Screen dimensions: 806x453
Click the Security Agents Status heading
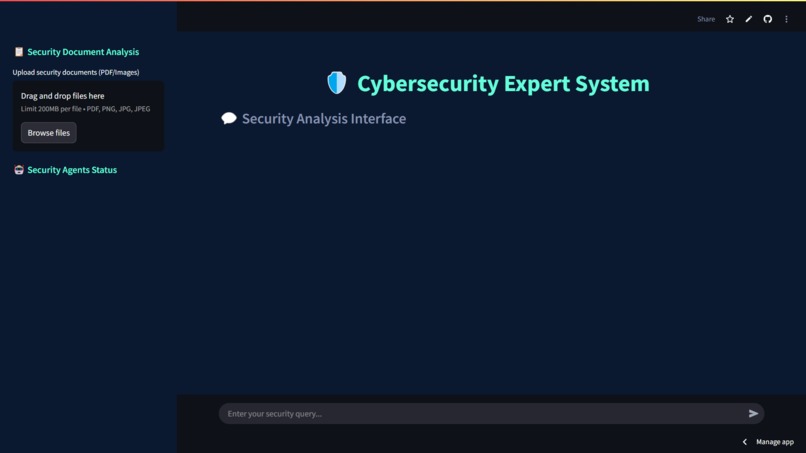point(72,170)
